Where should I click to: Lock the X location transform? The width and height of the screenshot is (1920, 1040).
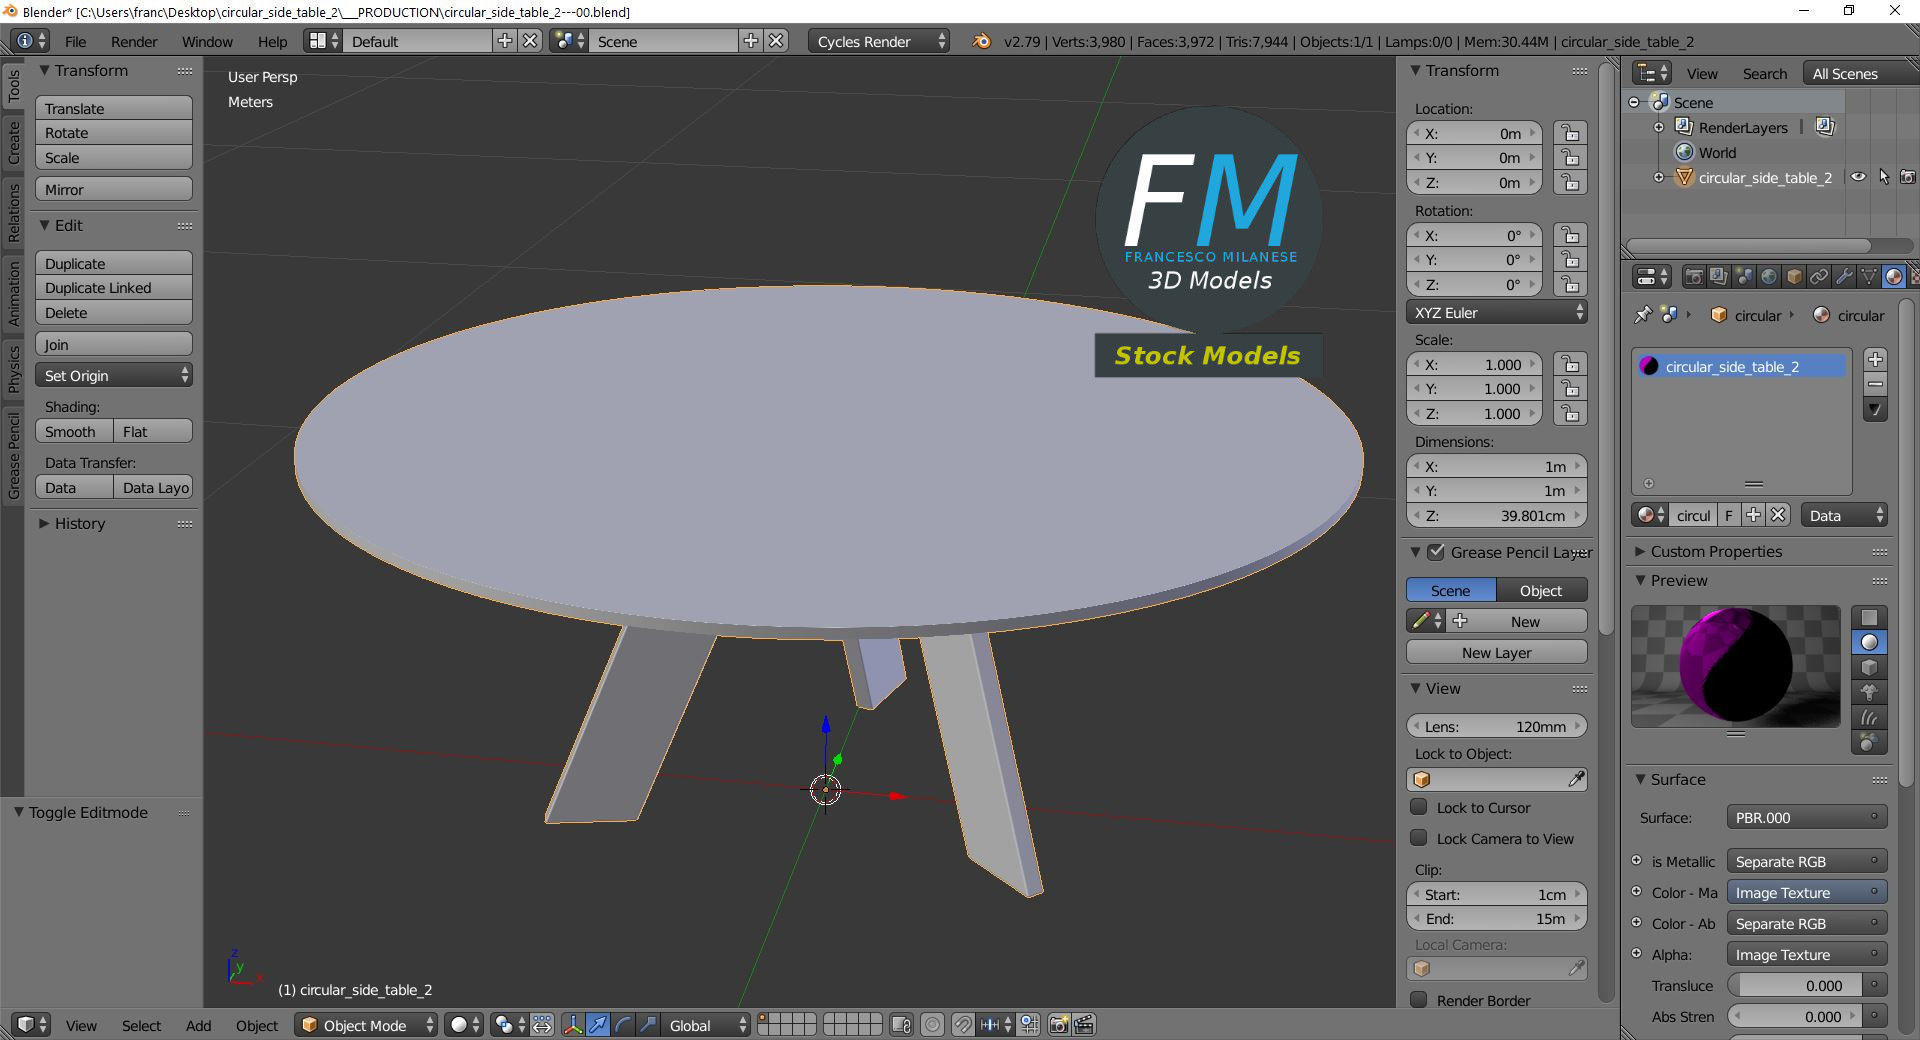1570,133
